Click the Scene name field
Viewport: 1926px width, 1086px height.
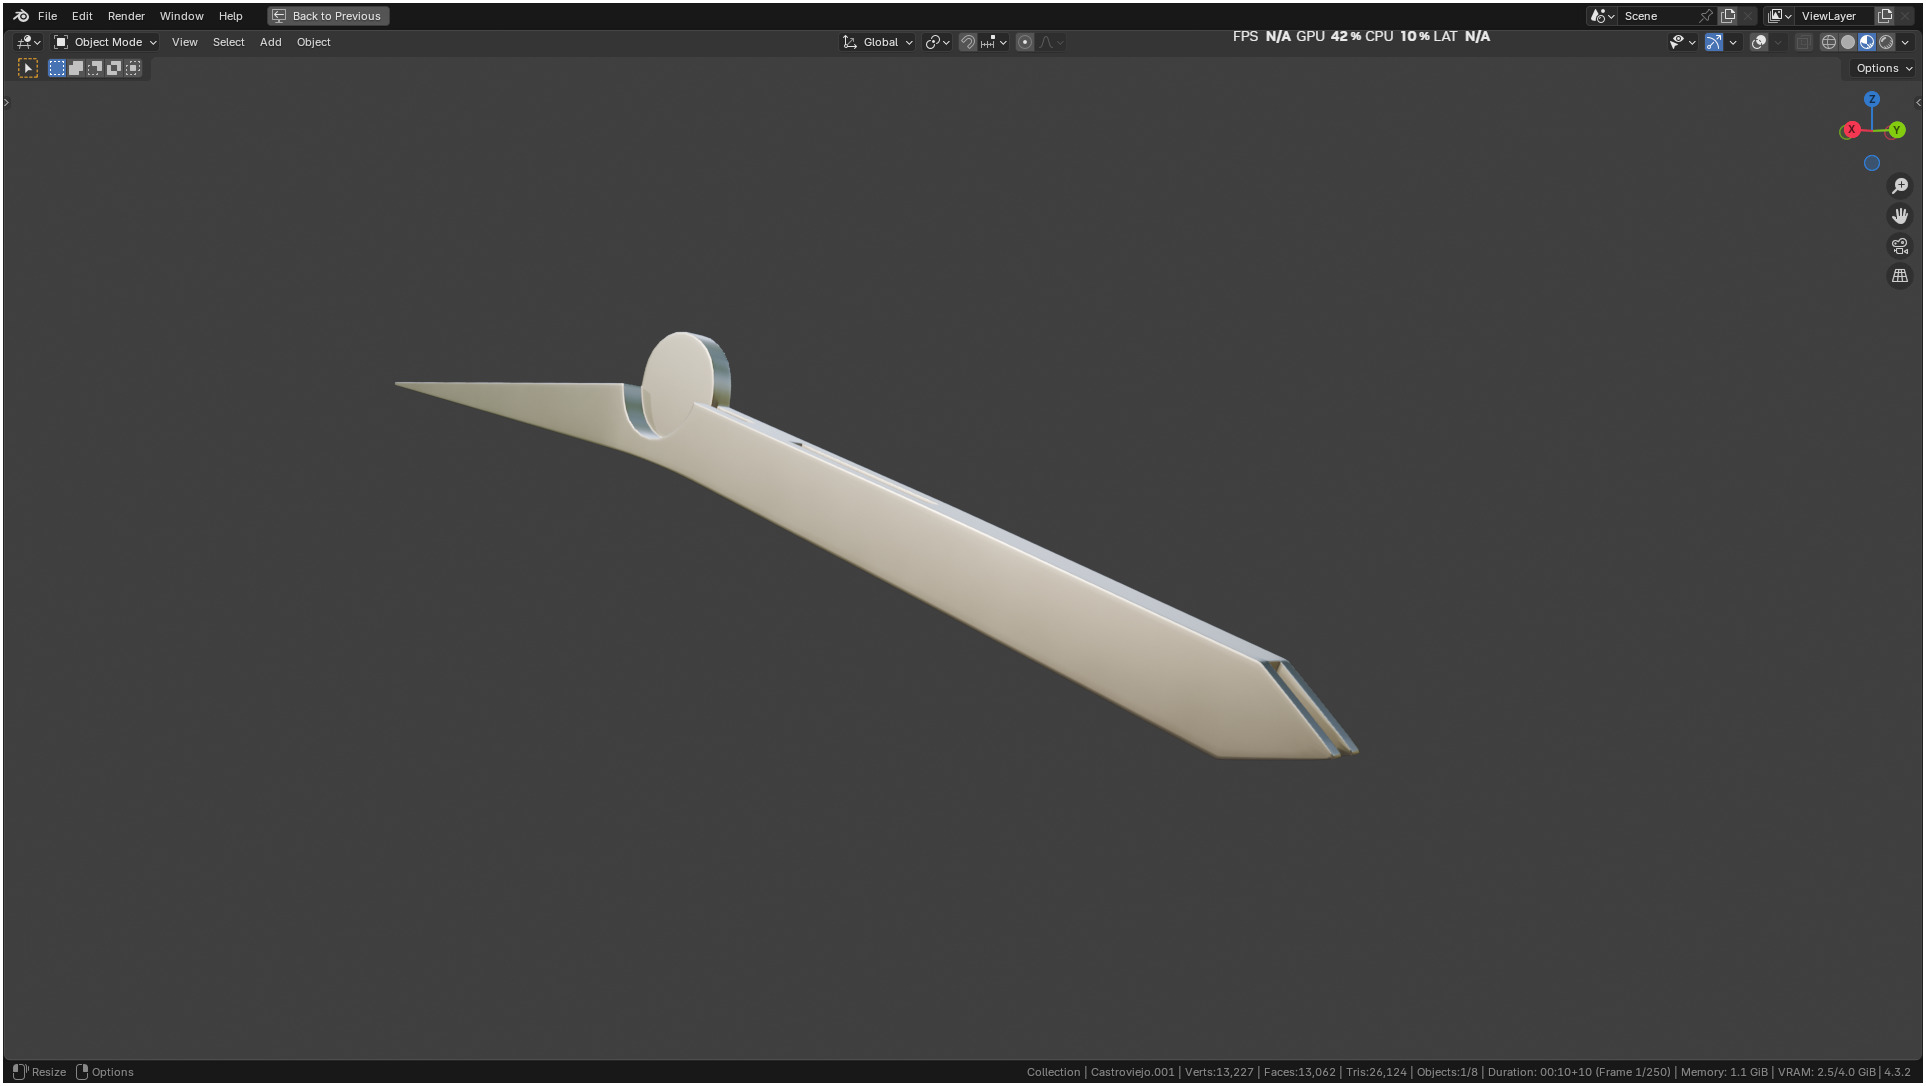coord(1656,16)
